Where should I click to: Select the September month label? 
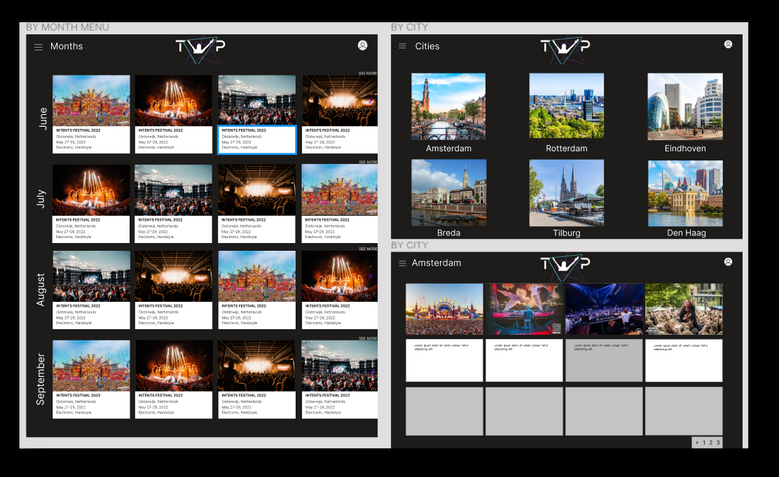point(41,379)
